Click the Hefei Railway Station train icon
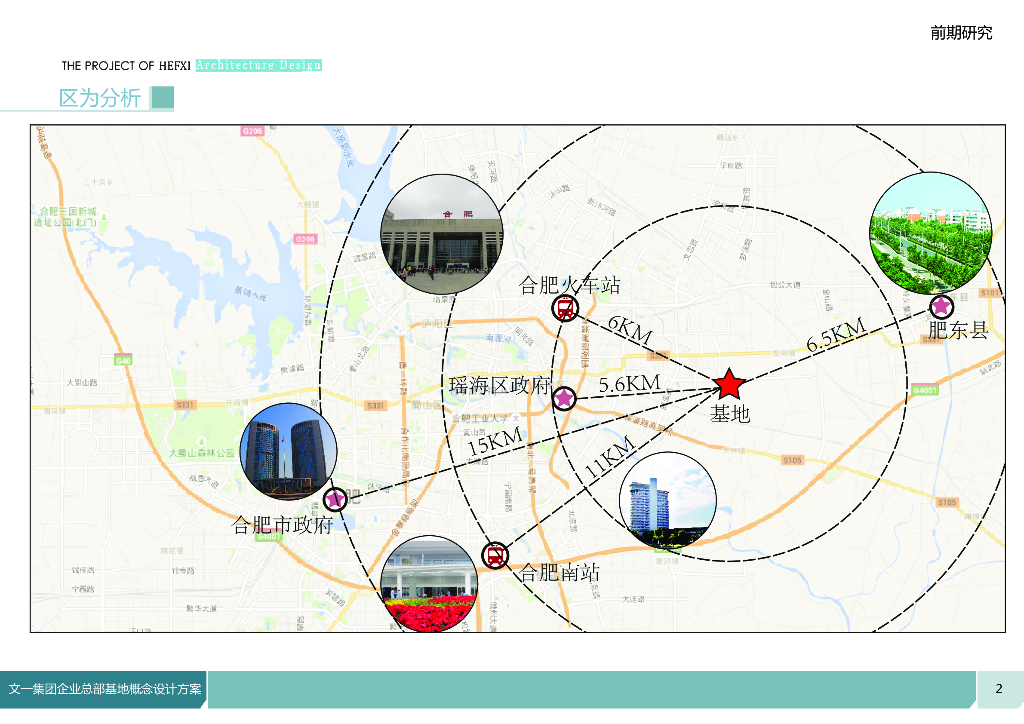This screenshot has width=1024, height=724. click(565, 308)
